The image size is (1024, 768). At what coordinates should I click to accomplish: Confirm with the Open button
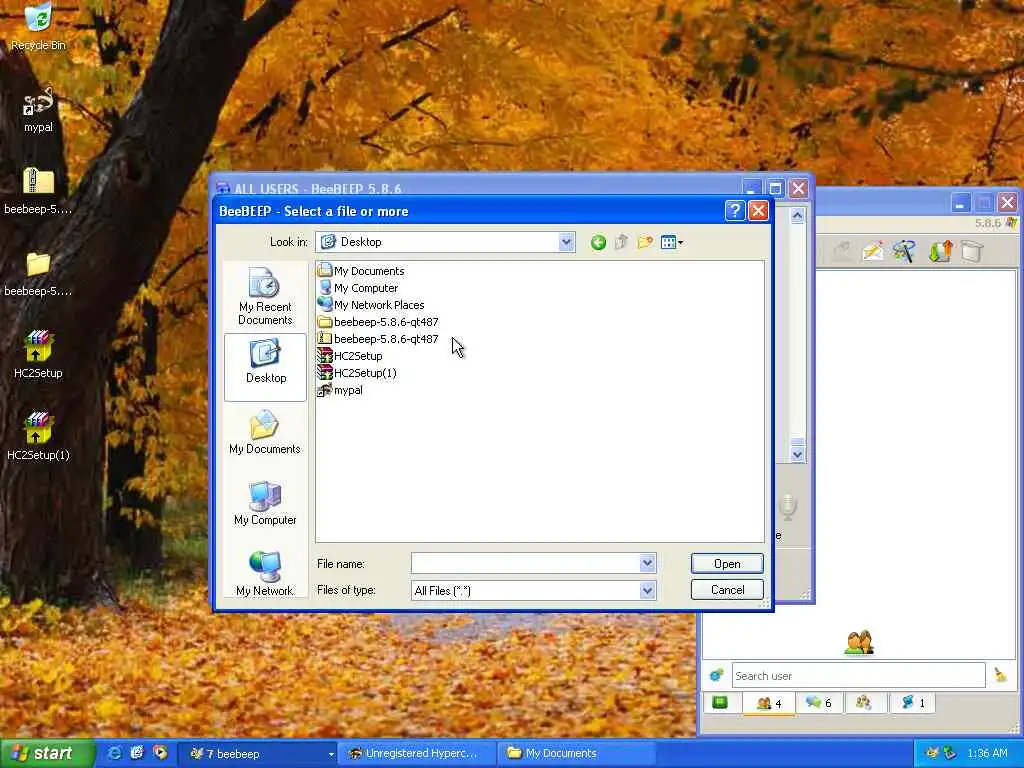click(727, 564)
